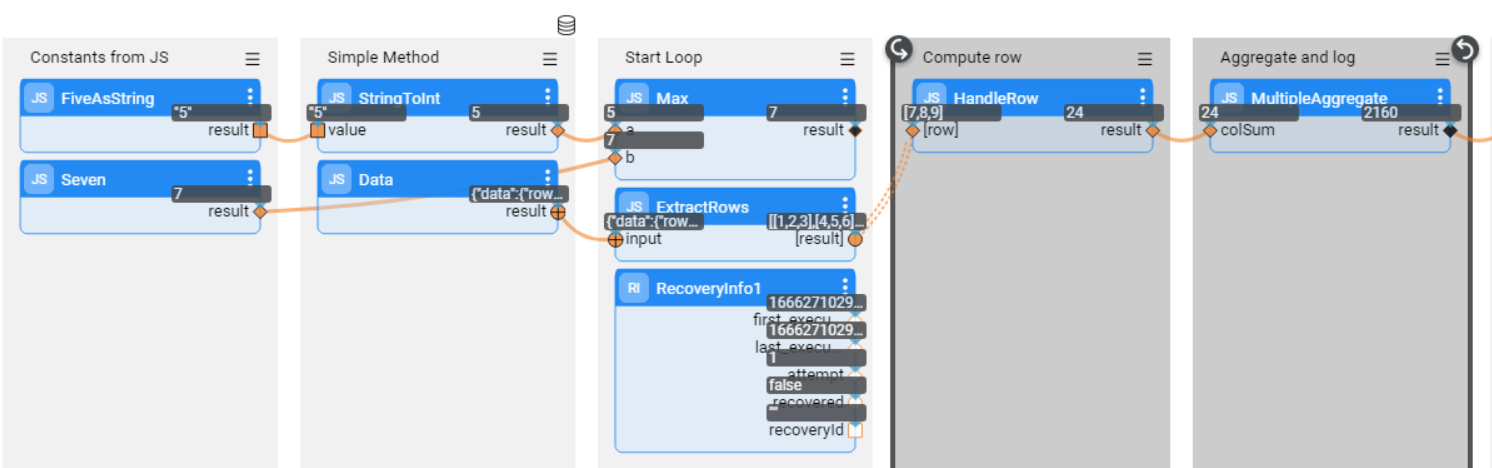Open the Simple Method hamburger menu
Screen dimensions: 1492x468
[x=550, y=59]
